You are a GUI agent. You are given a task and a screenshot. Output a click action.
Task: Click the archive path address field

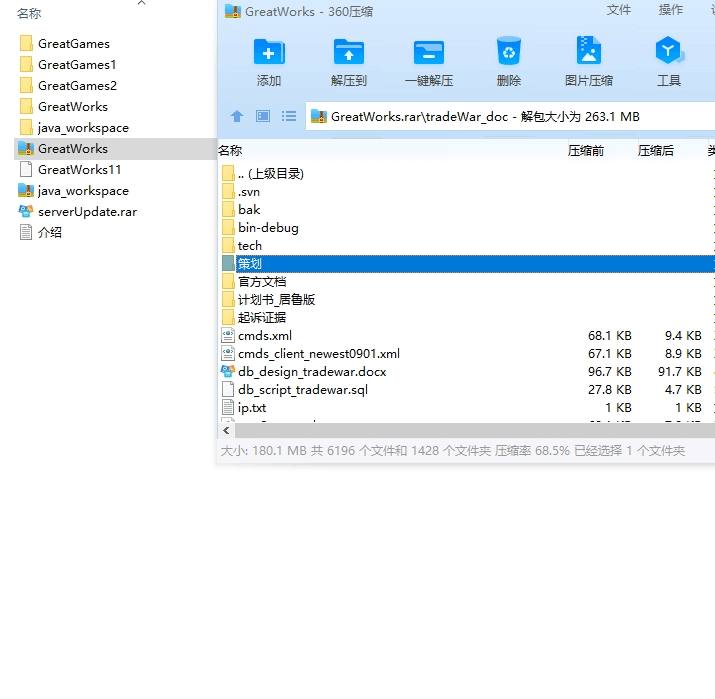510,117
